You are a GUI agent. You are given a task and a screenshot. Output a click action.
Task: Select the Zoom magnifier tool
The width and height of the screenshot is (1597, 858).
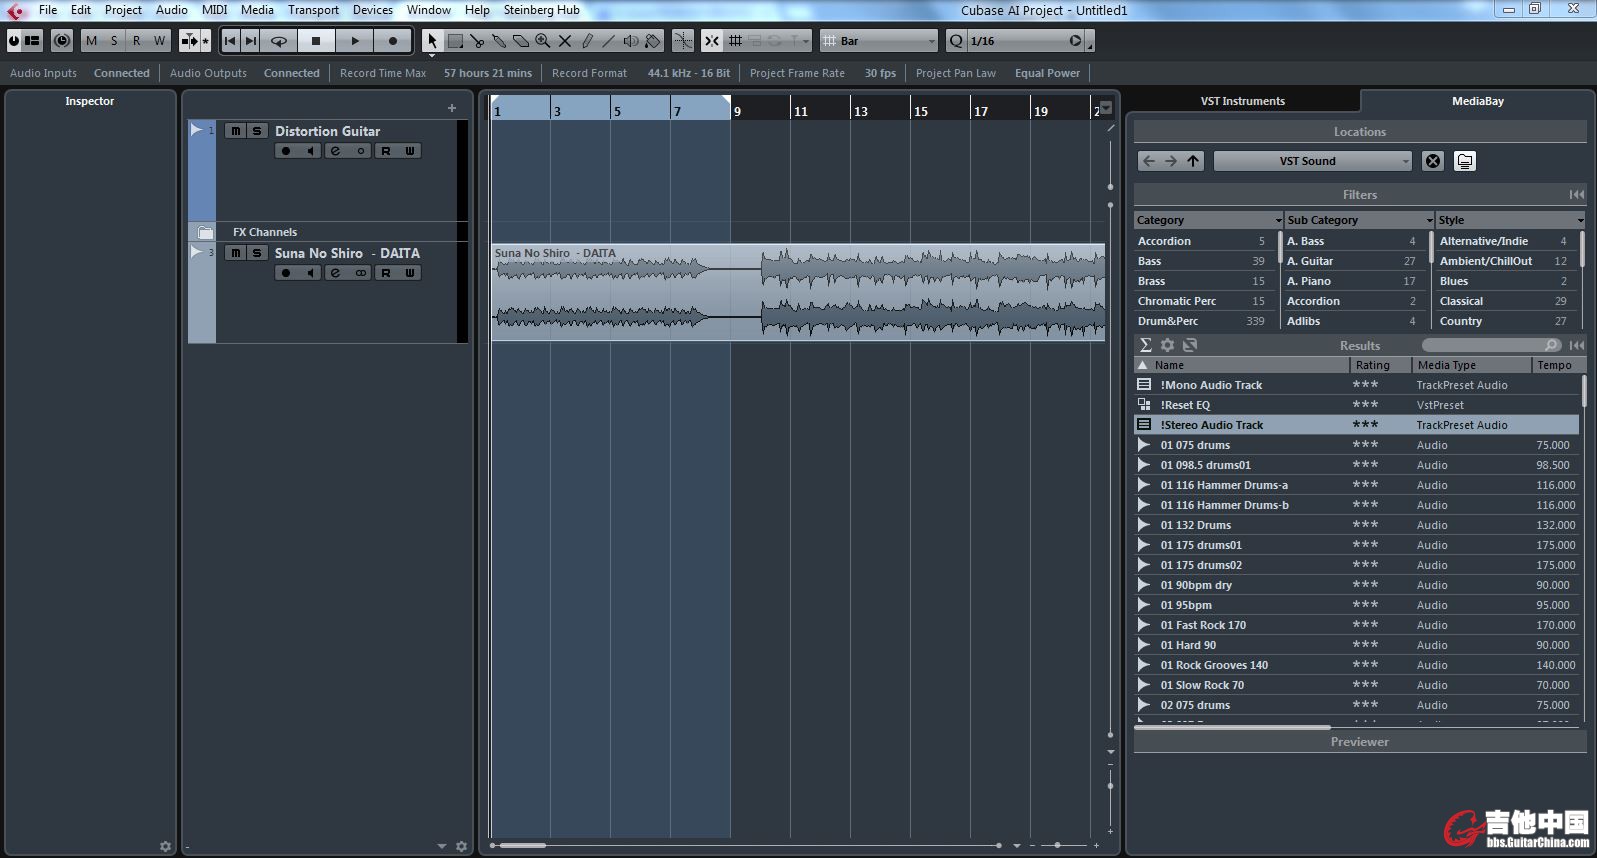coord(543,41)
